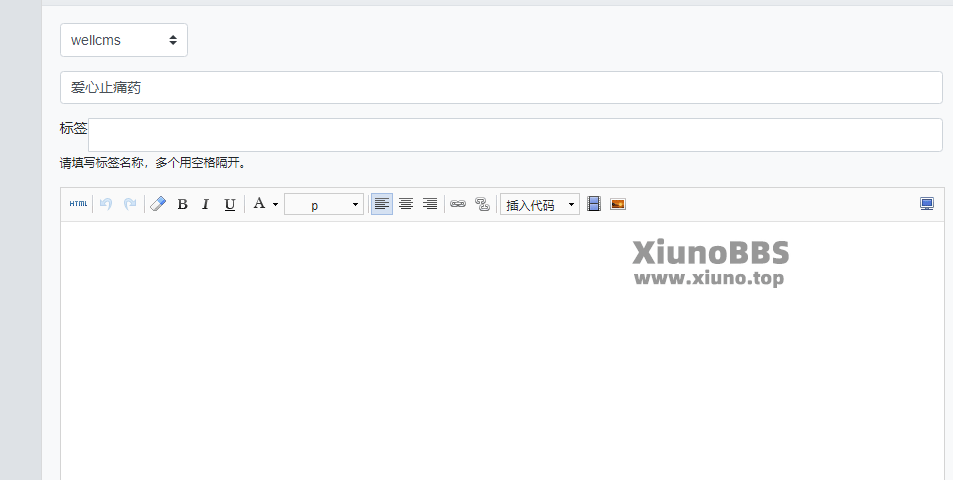Insert a hyperlink with the link icon

(458, 204)
